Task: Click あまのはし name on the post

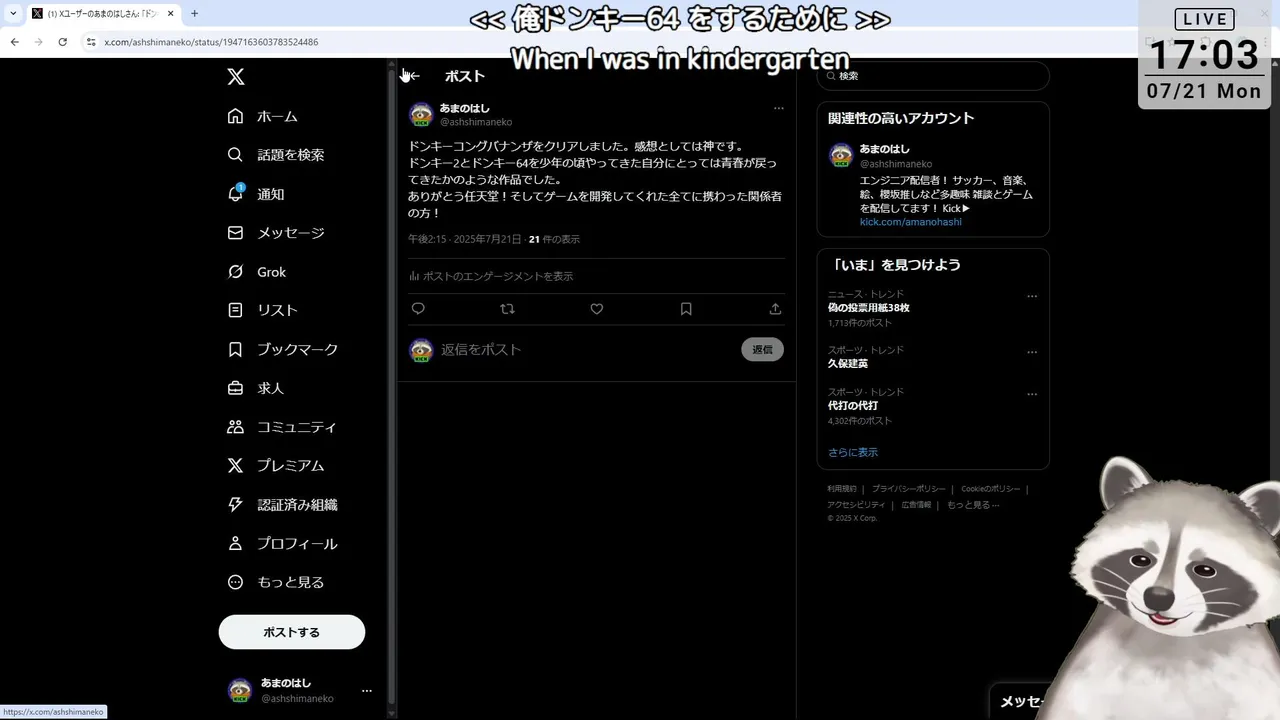Action: (x=465, y=108)
